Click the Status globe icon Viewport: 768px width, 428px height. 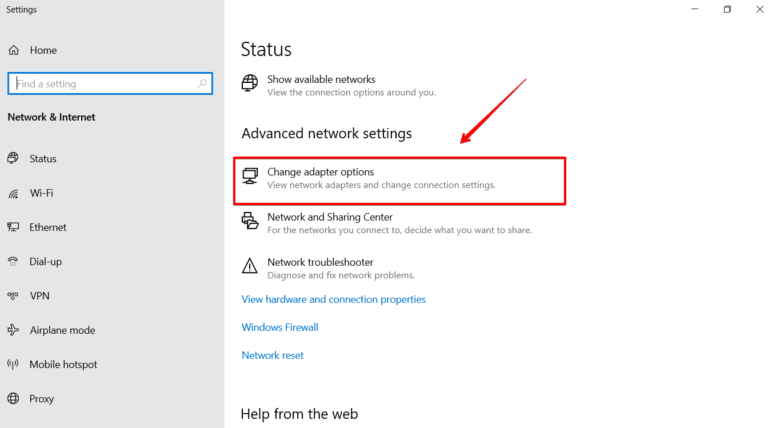tap(13, 158)
